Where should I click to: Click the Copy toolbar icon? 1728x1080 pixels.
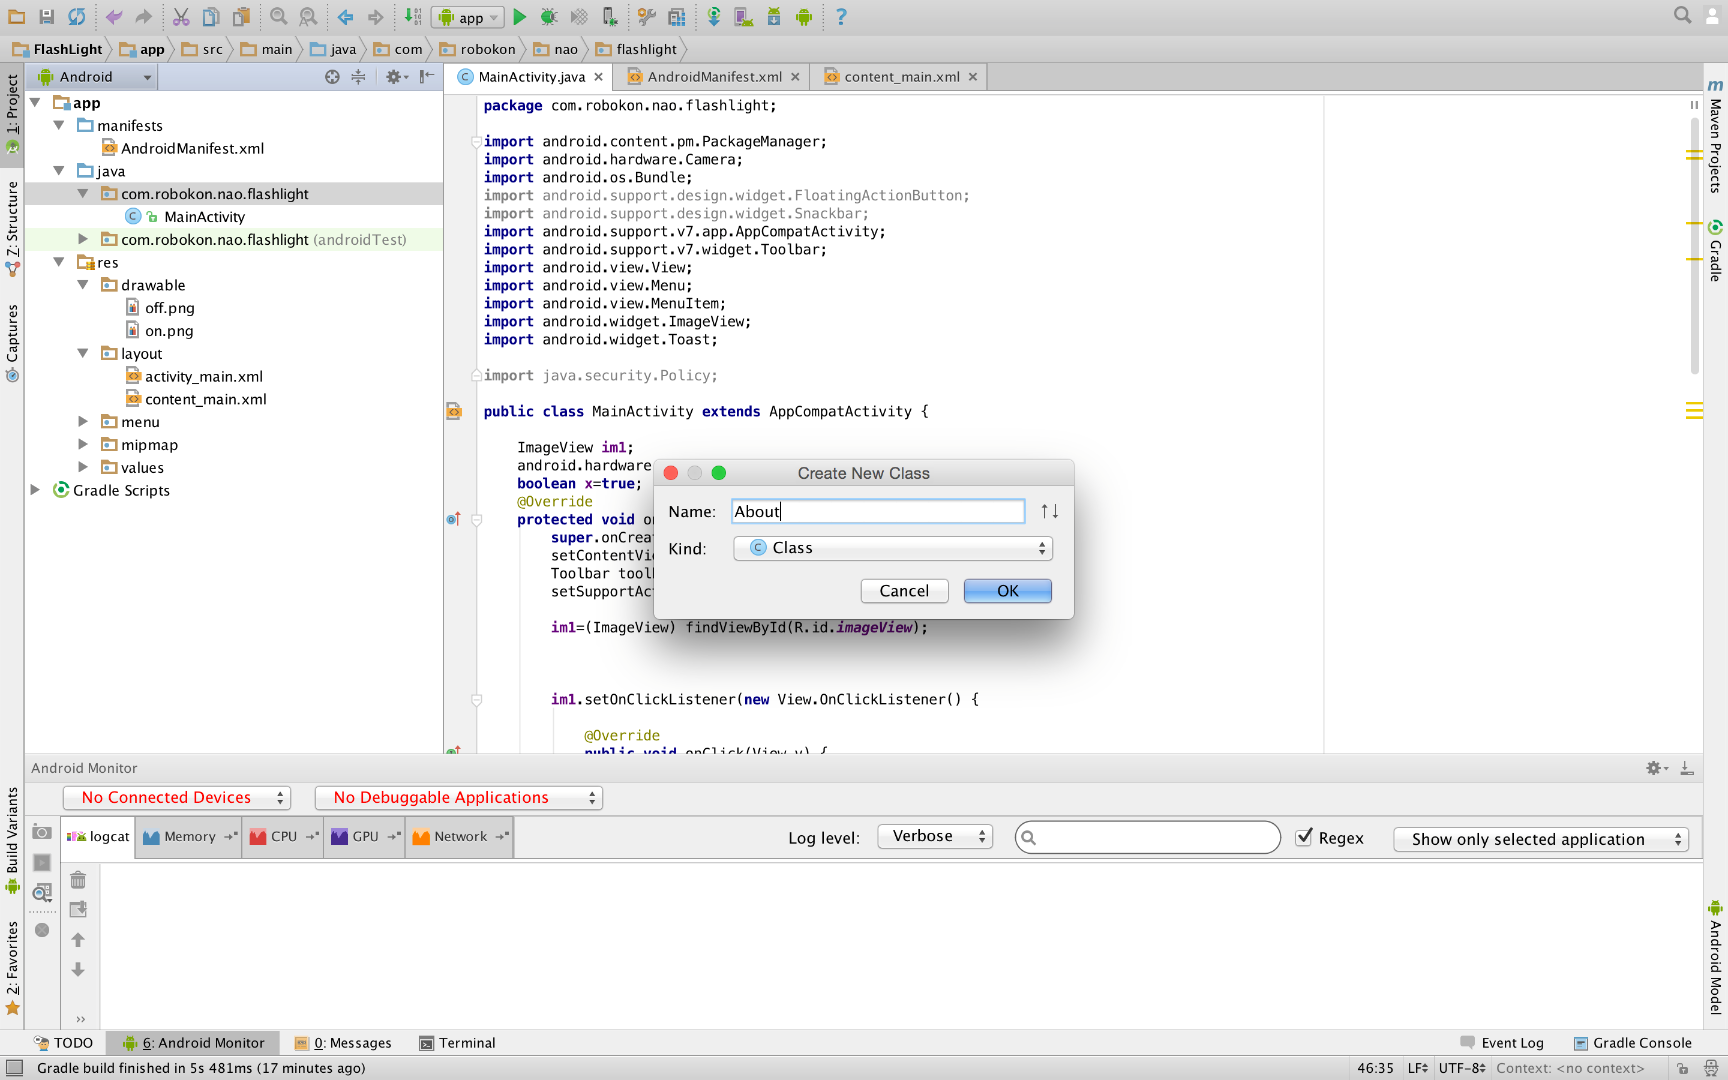click(x=211, y=17)
